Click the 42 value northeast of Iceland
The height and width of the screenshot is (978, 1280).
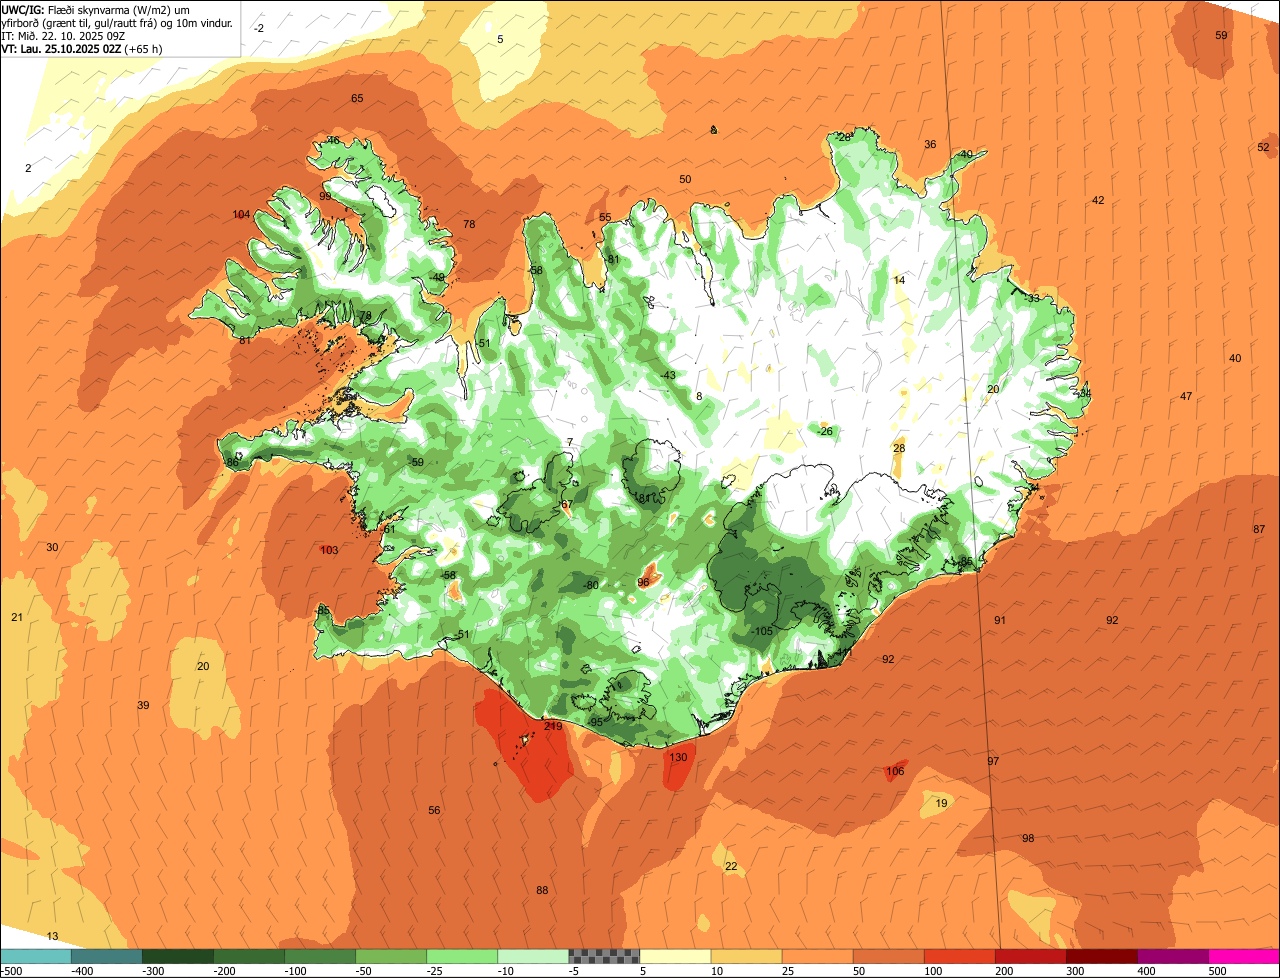tap(1098, 200)
